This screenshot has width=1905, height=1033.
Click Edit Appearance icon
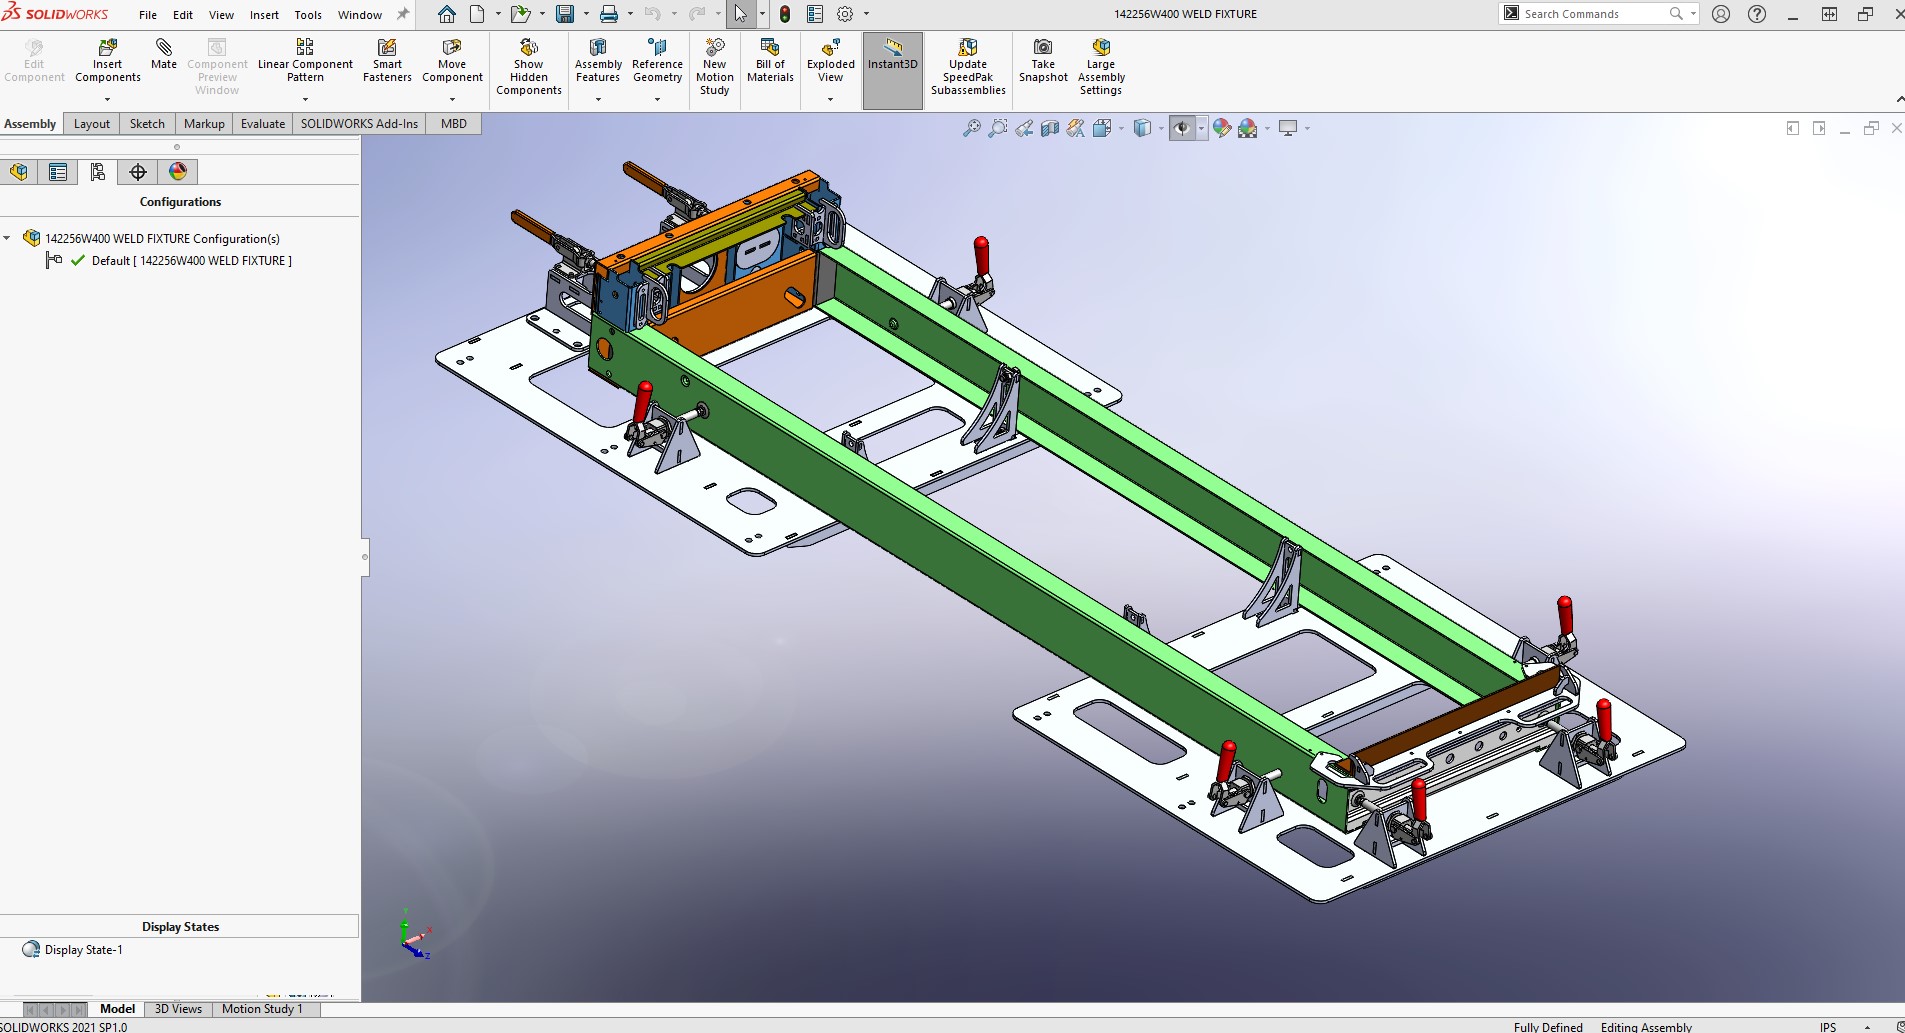click(1221, 128)
